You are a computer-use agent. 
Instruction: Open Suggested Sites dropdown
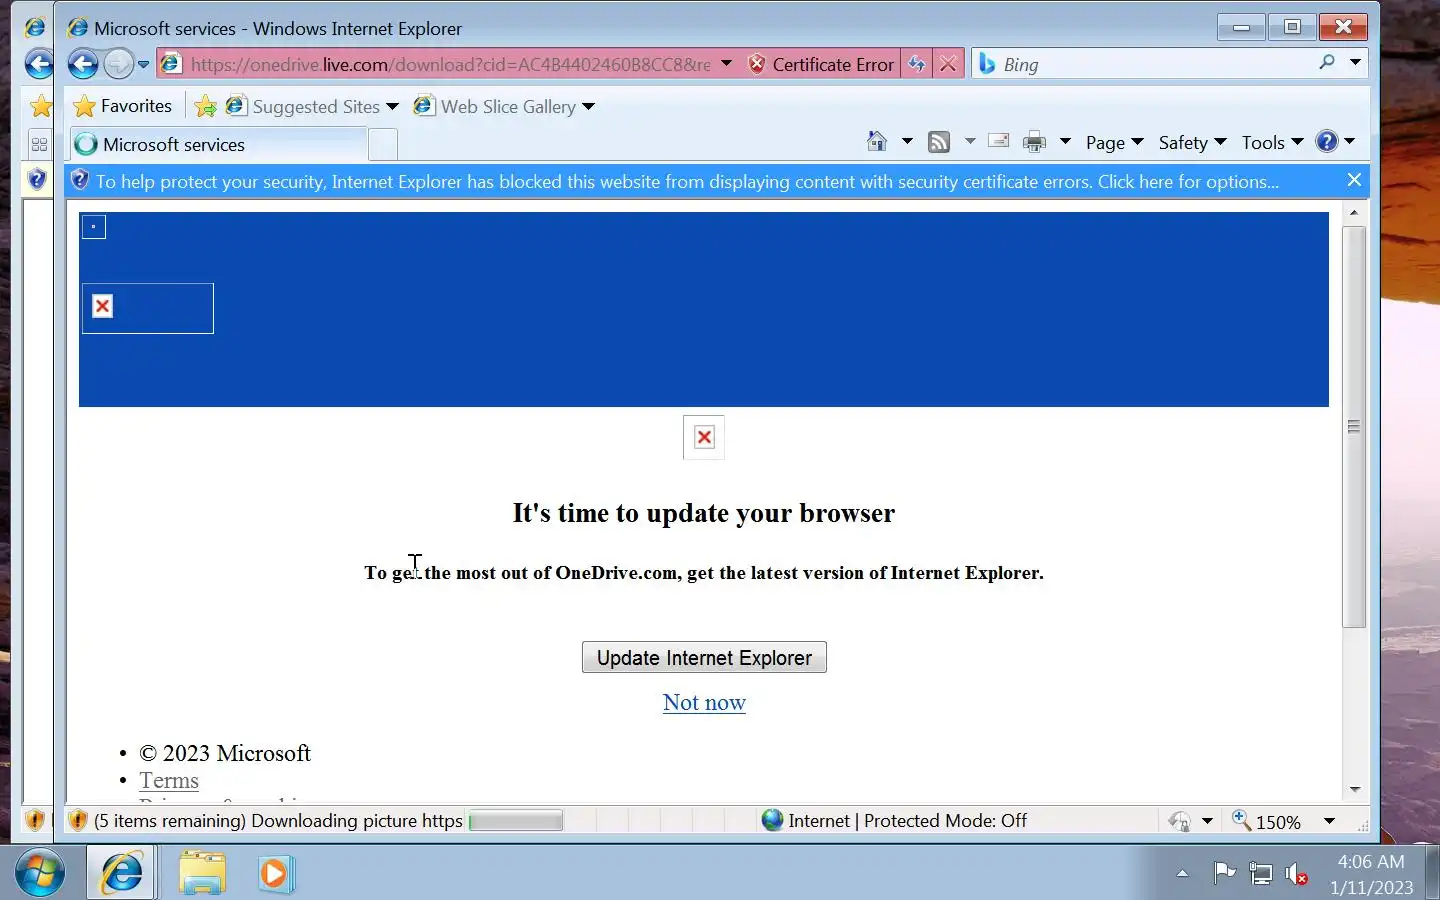click(313, 106)
